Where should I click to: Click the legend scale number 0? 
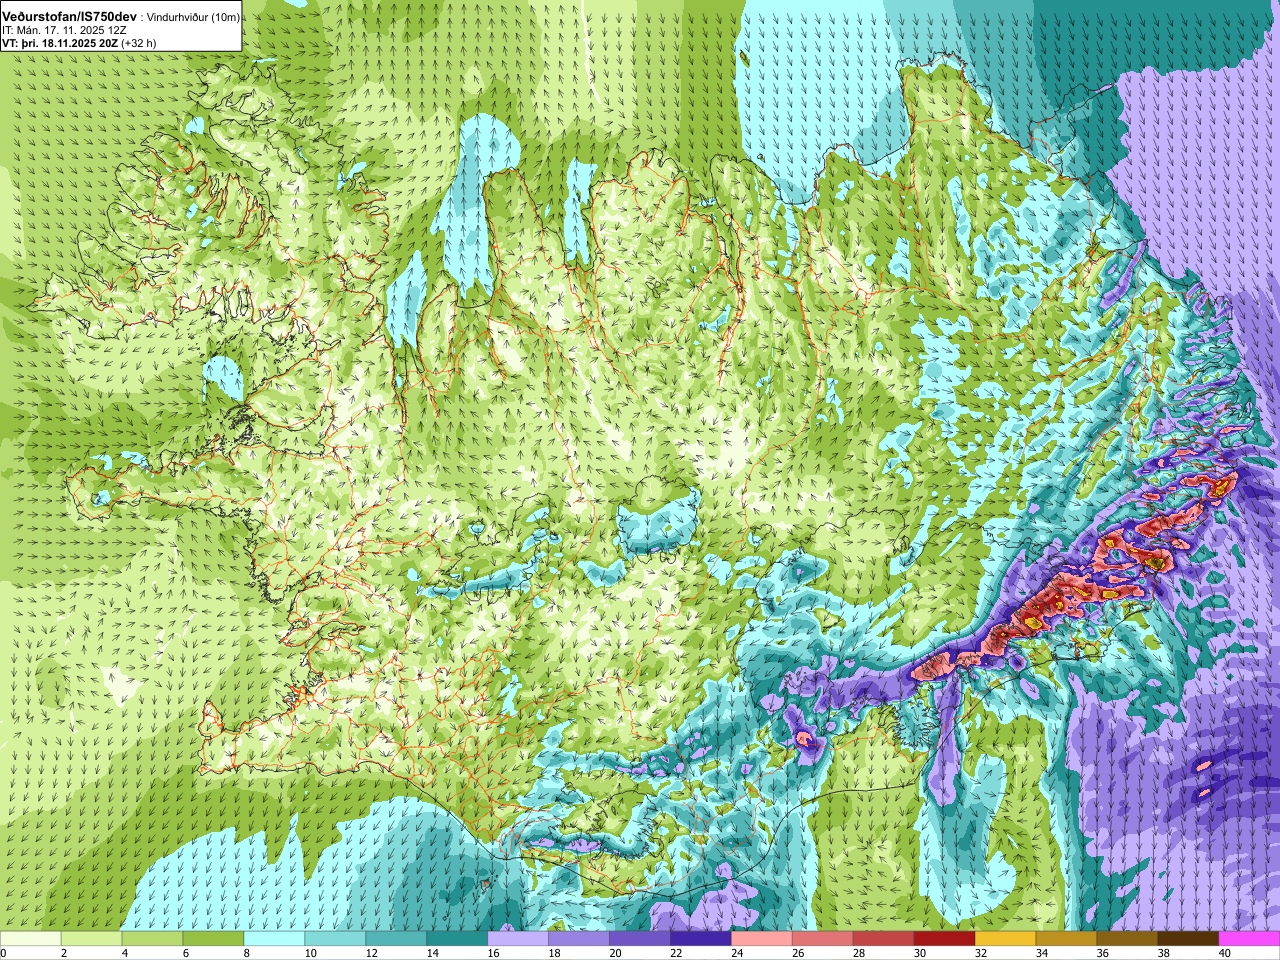point(4,953)
